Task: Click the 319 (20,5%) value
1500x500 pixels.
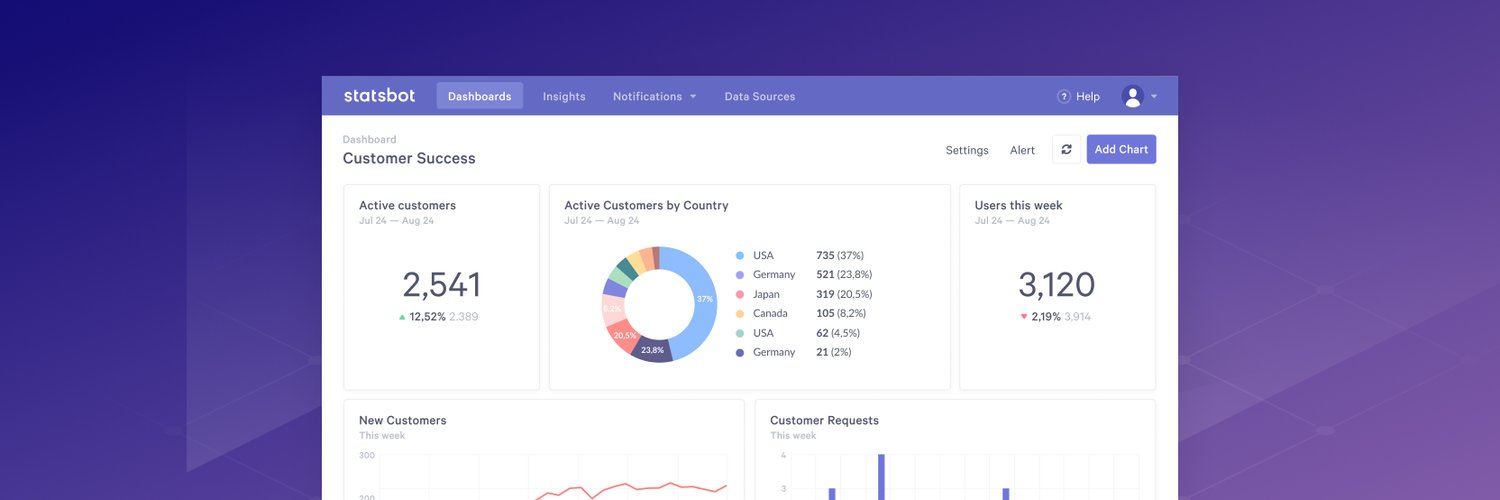Action: (844, 294)
